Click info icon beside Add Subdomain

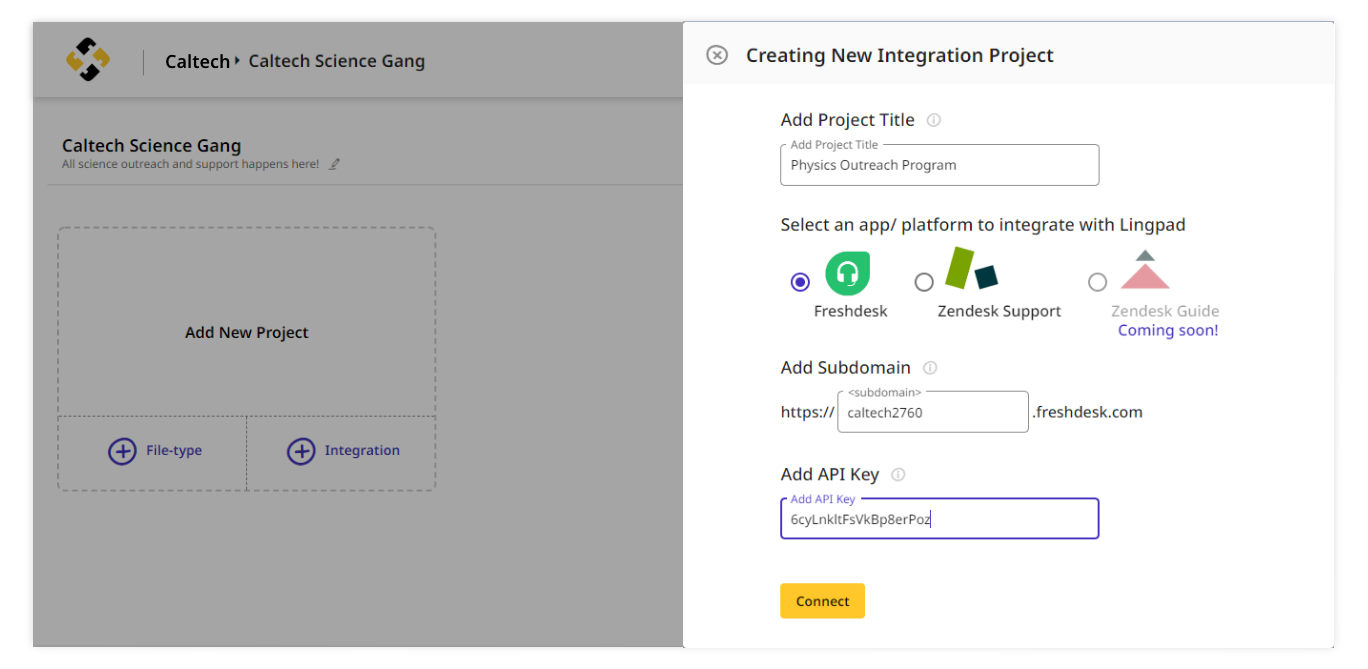pos(930,368)
